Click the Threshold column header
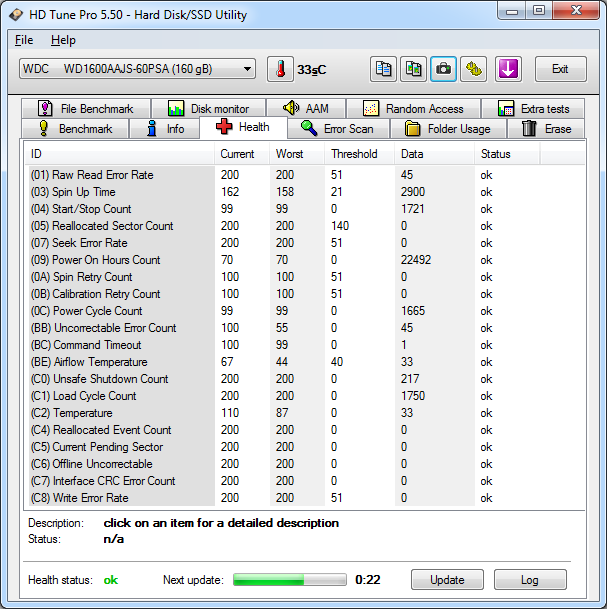 360,154
